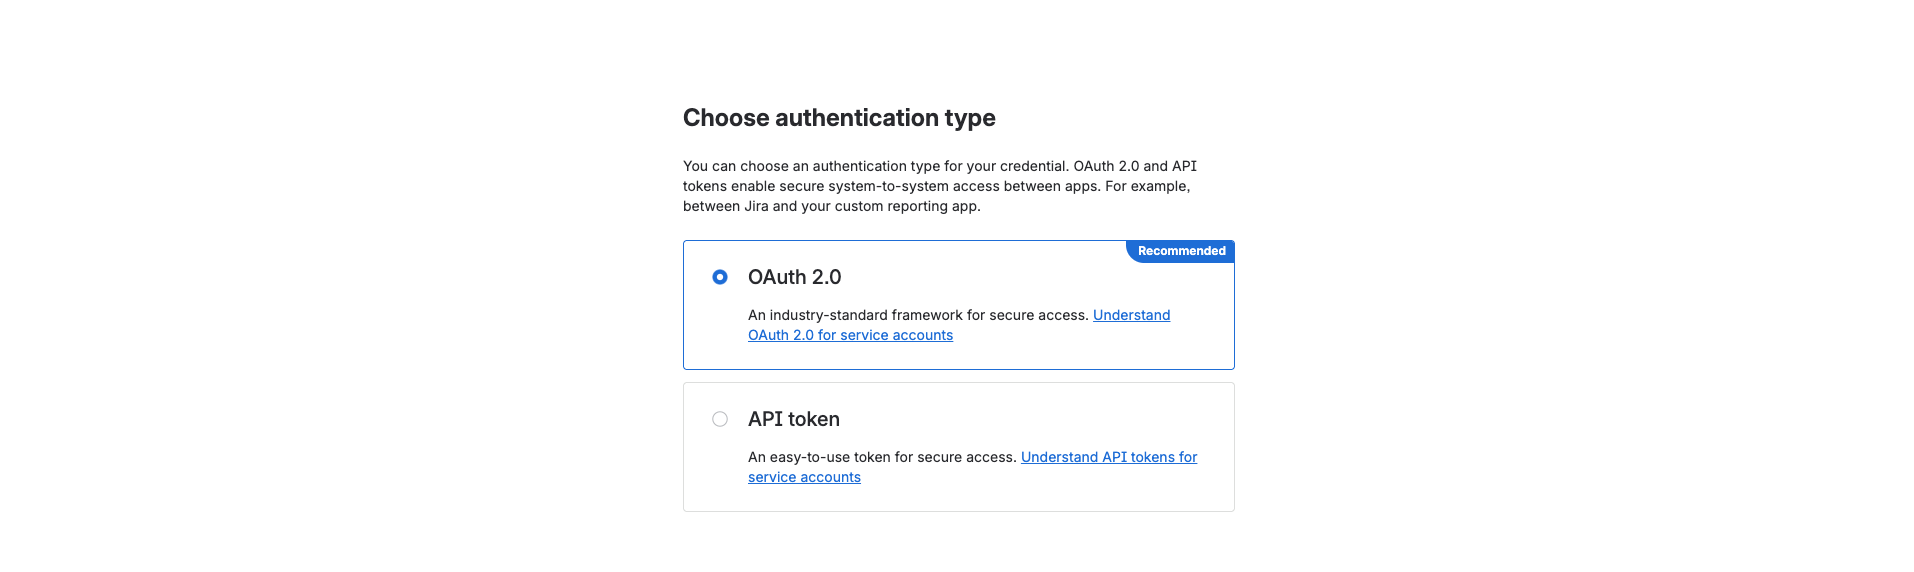The image size is (1914, 572).
Task: Click the blue Recommended badge
Action: [x=1181, y=251]
